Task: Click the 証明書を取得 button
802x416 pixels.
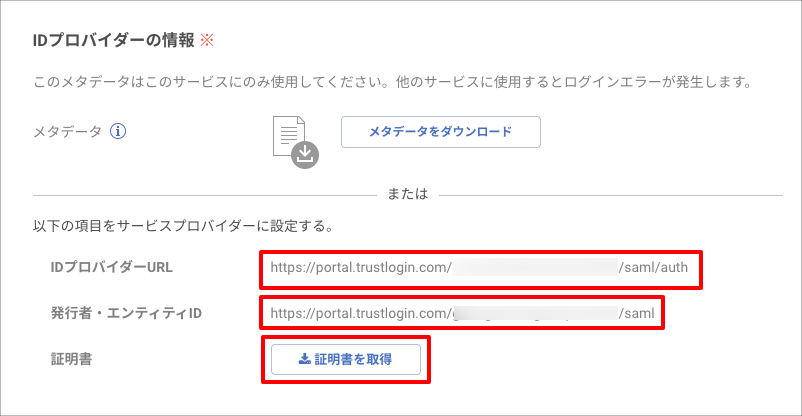Action: [x=346, y=359]
